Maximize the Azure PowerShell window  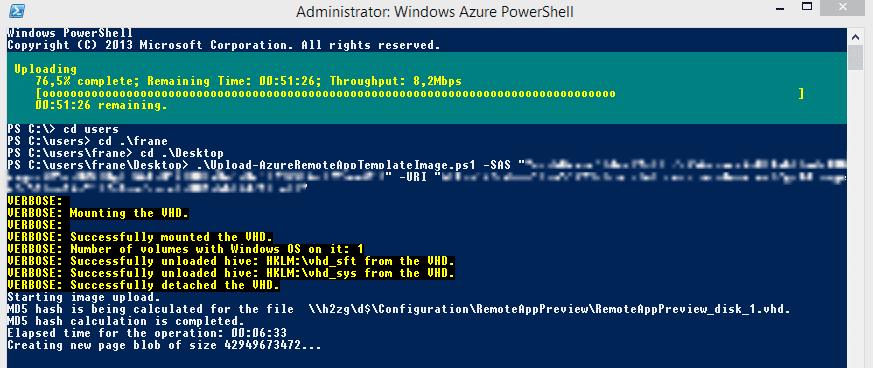pyautogui.click(x=807, y=9)
